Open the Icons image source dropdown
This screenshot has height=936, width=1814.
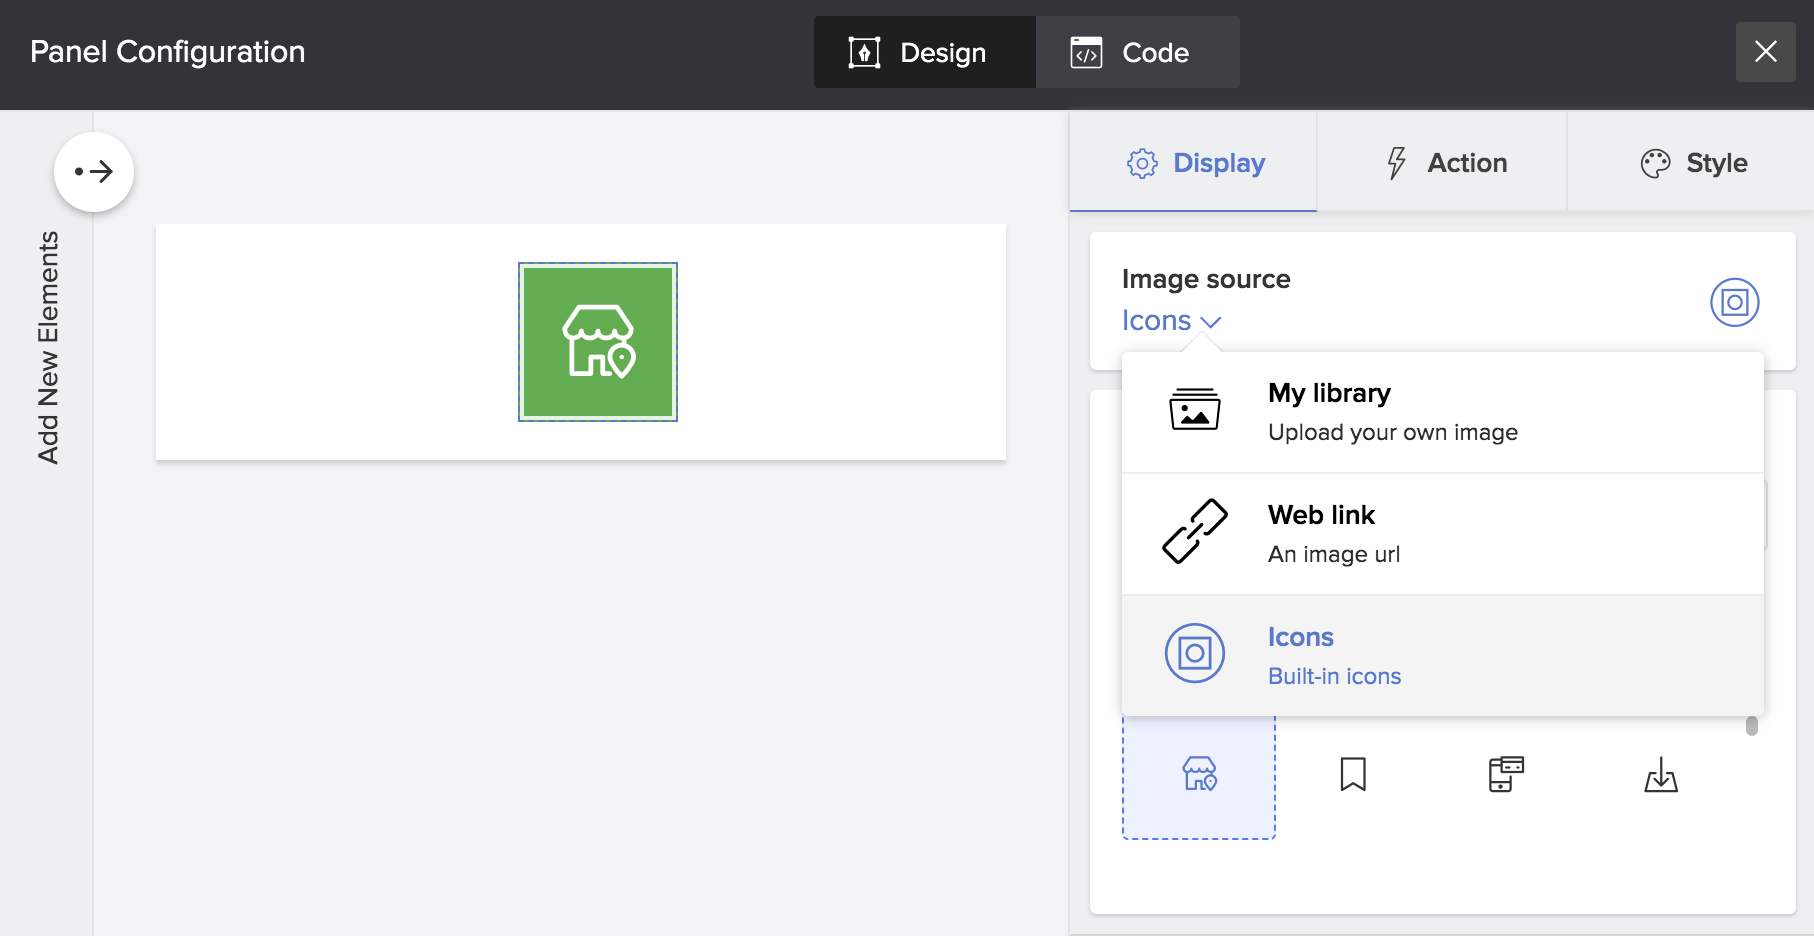(x=1171, y=321)
